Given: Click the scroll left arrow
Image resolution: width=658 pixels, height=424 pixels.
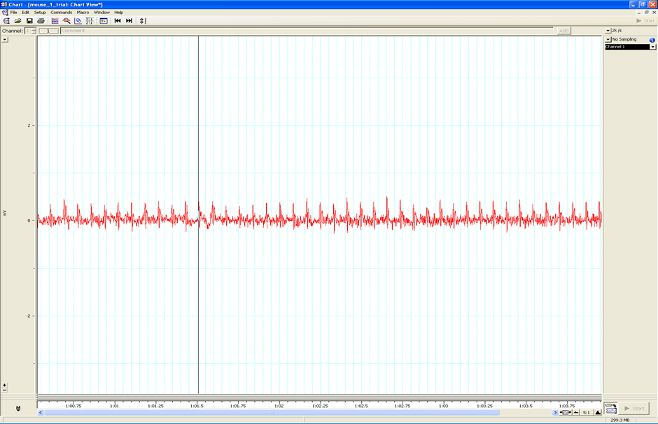Looking at the screenshot, I should pos(40,413).
